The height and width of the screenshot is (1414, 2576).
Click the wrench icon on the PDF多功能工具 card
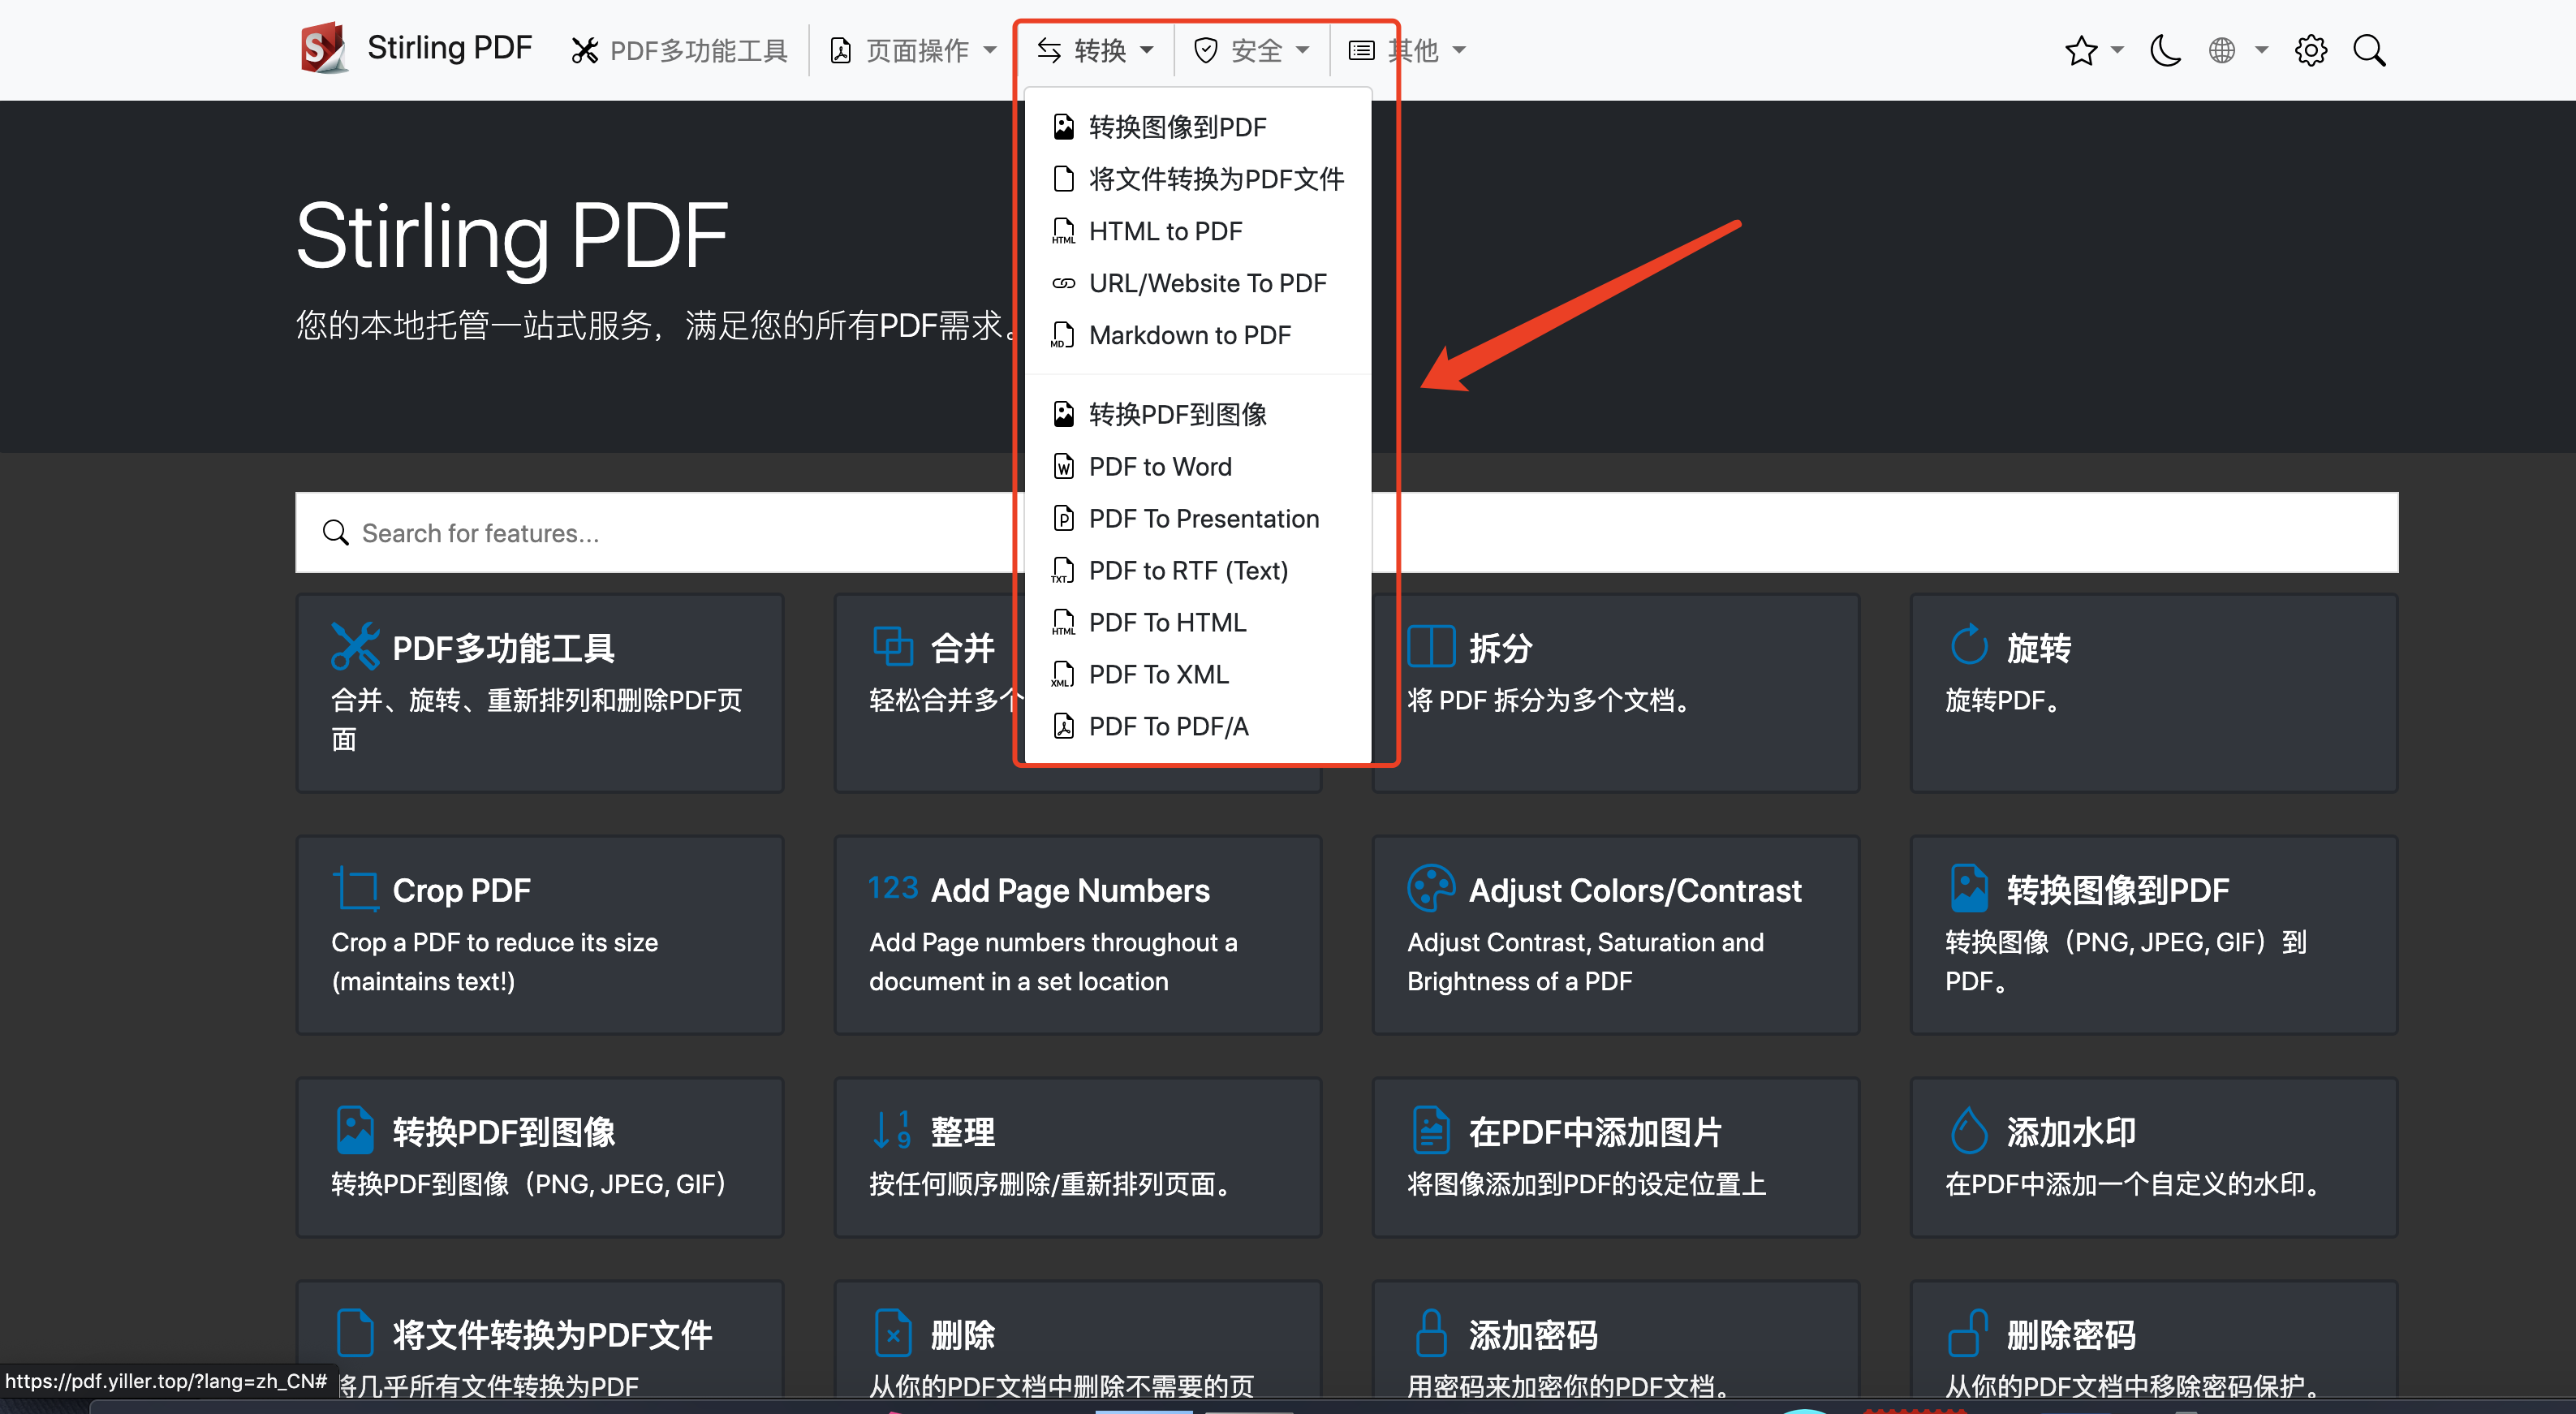click(355, 646)
